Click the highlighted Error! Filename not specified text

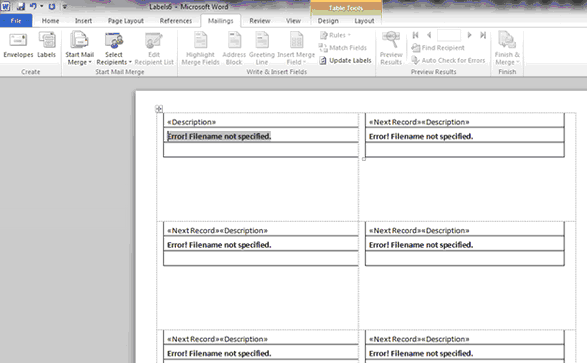(219, 136)
